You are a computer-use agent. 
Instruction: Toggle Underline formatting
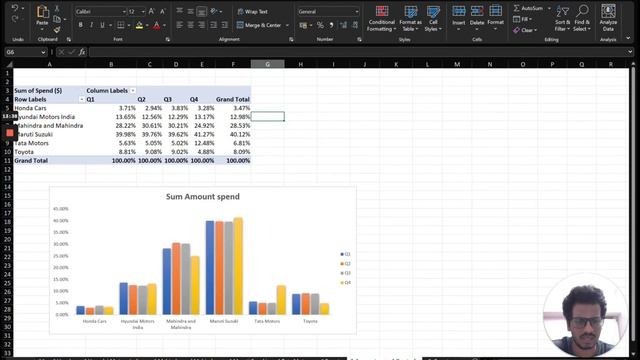102,25
